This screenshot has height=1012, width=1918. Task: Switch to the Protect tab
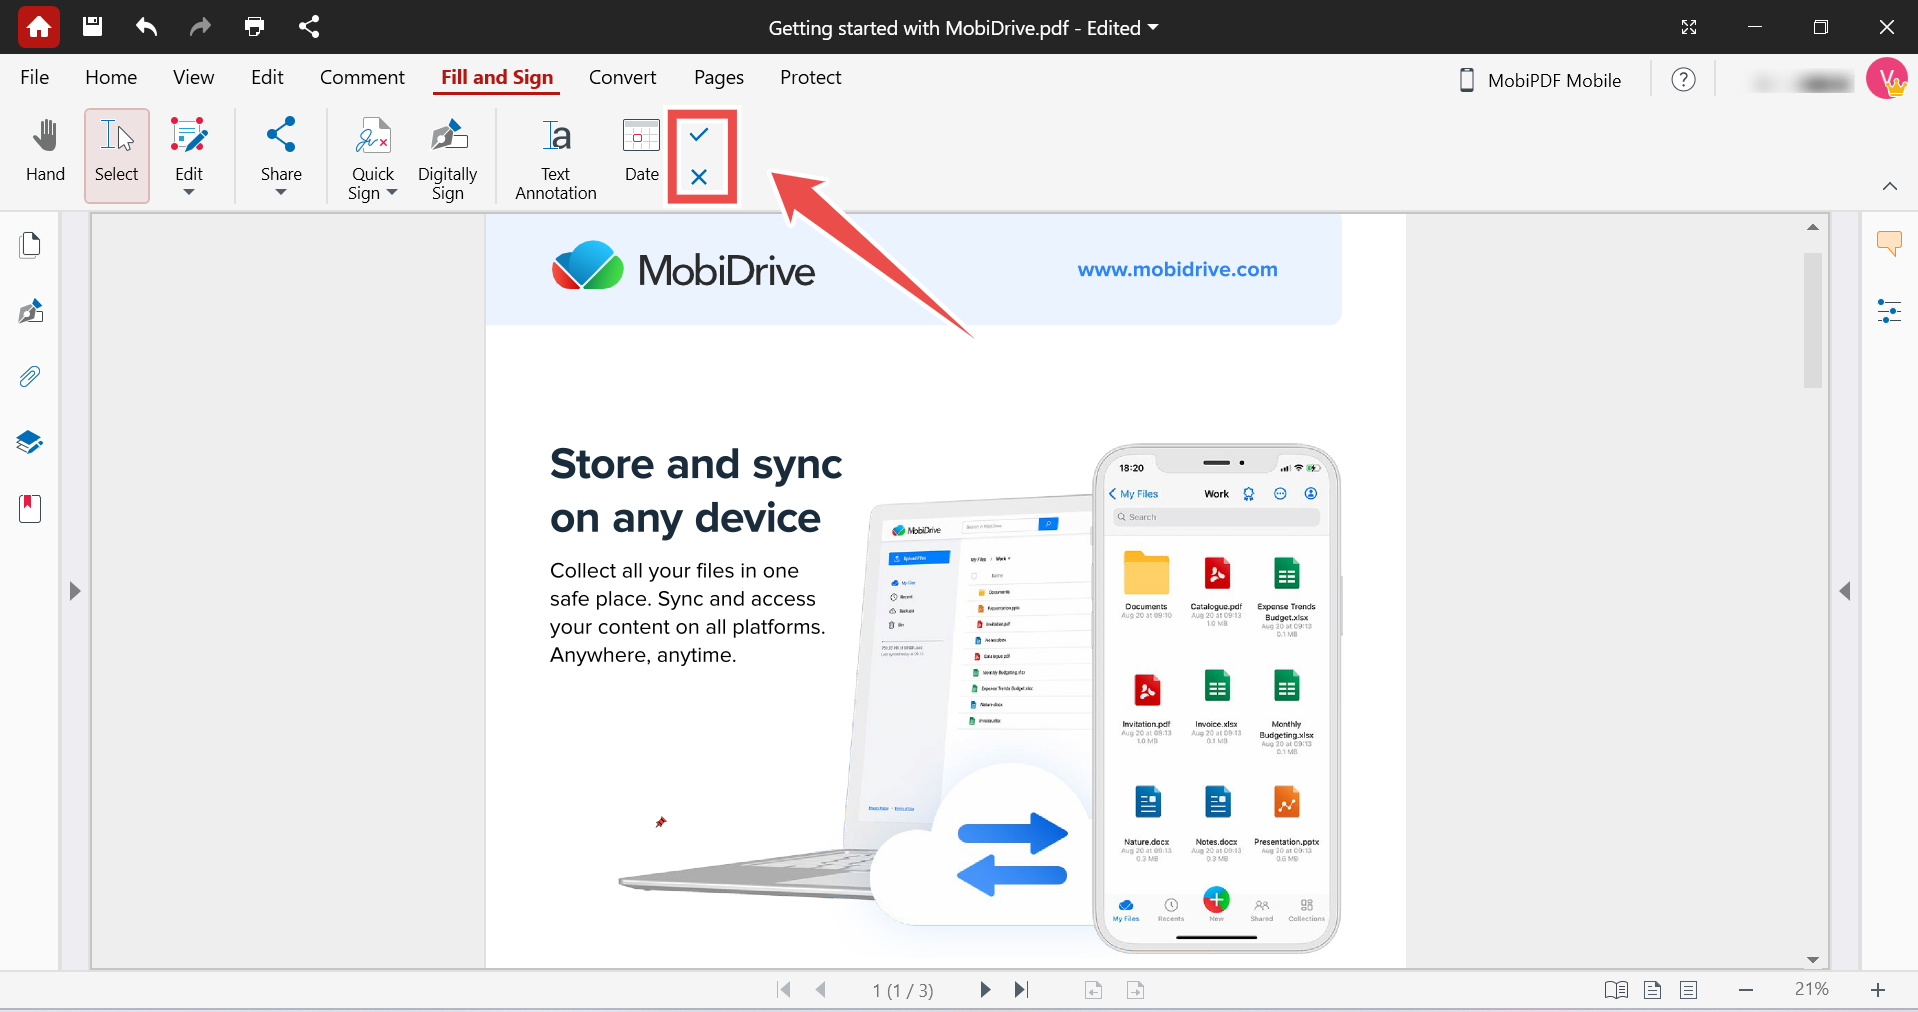coord(811,77)
